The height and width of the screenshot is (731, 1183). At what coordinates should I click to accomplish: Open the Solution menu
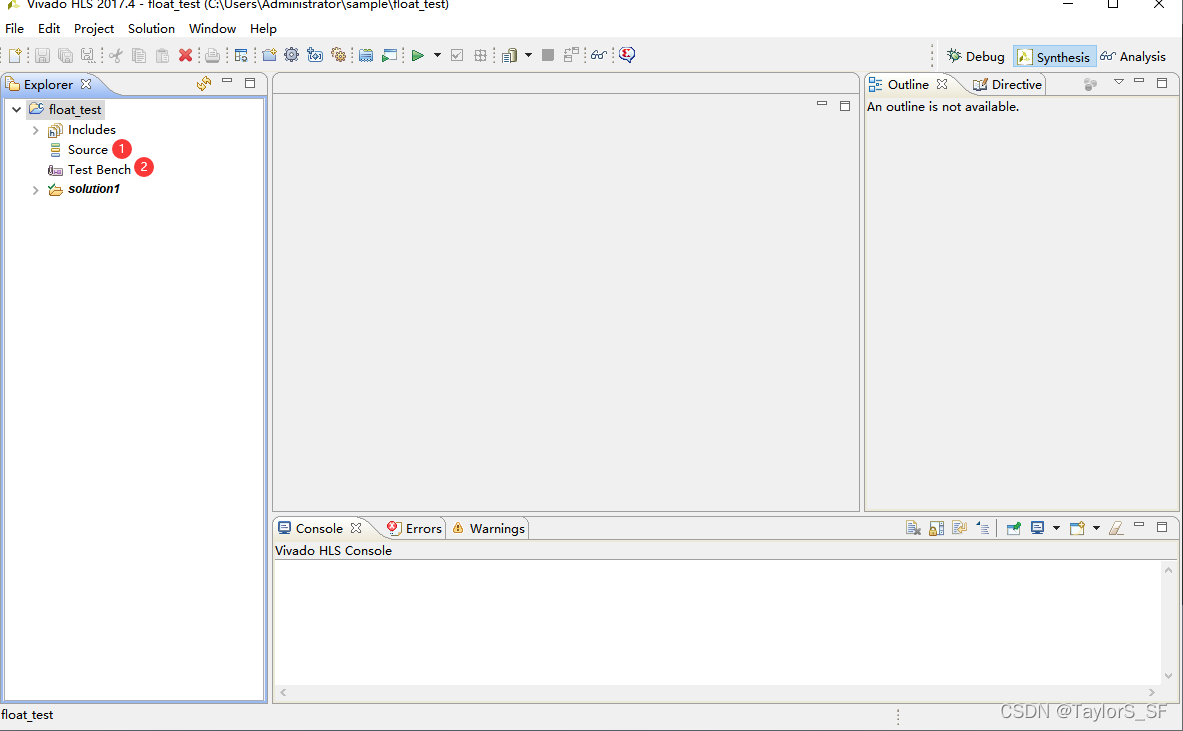pos(151,29)
